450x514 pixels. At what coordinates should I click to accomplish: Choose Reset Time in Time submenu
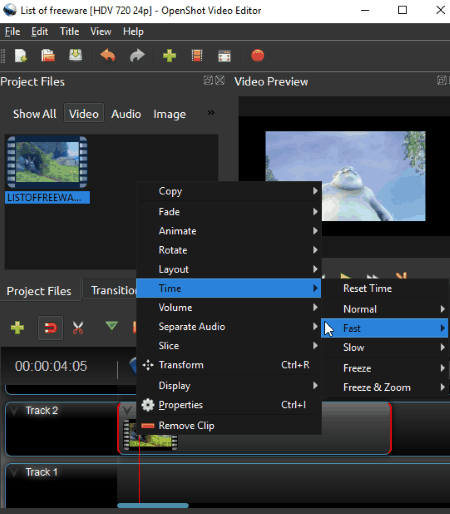(385, 289)
